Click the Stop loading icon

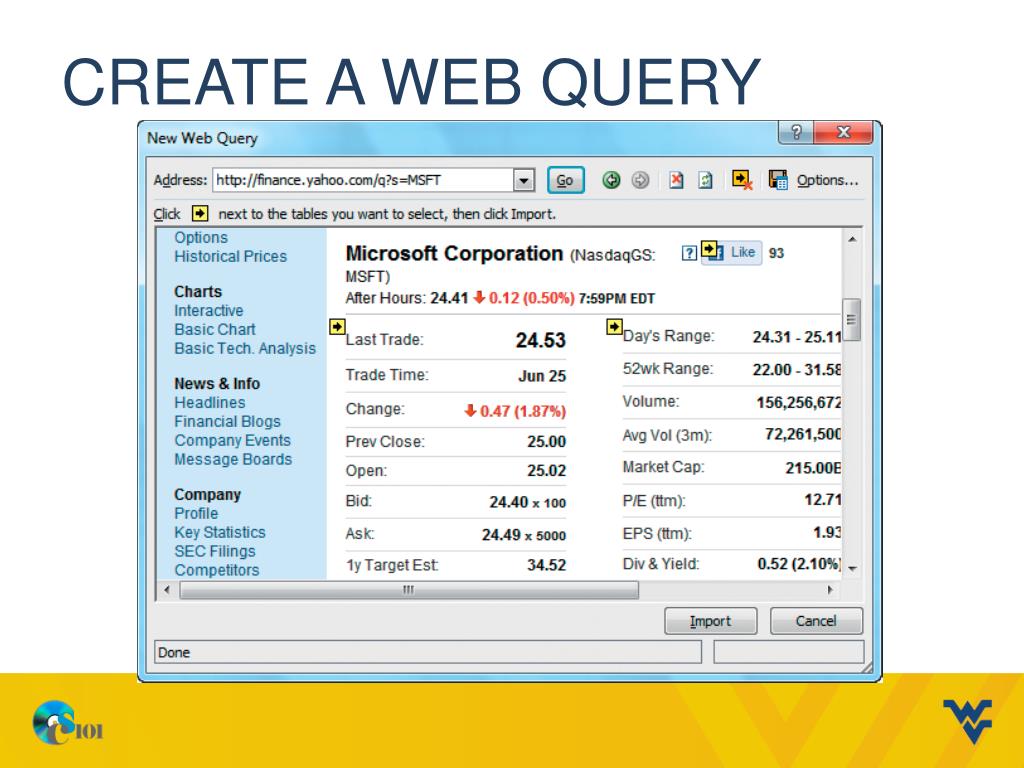[677, 180]
